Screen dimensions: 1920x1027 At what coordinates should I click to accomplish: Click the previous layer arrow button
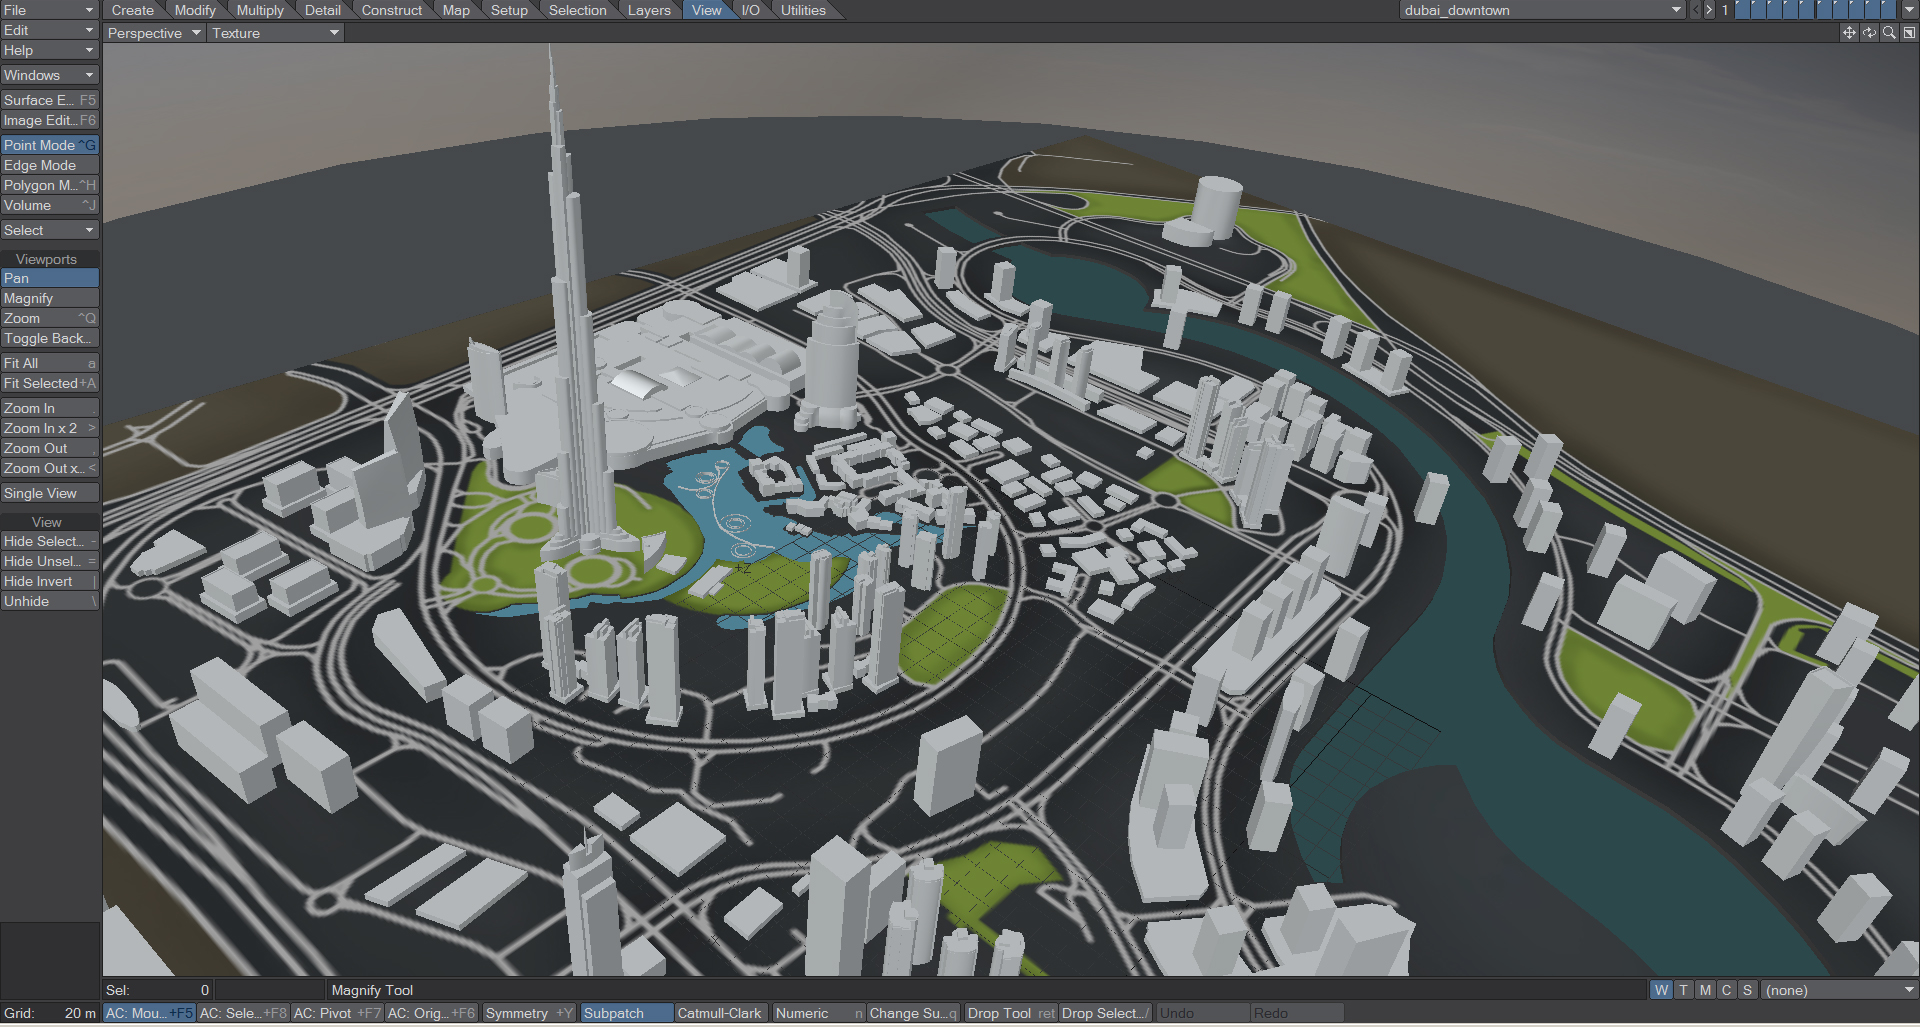point(1697,9)
